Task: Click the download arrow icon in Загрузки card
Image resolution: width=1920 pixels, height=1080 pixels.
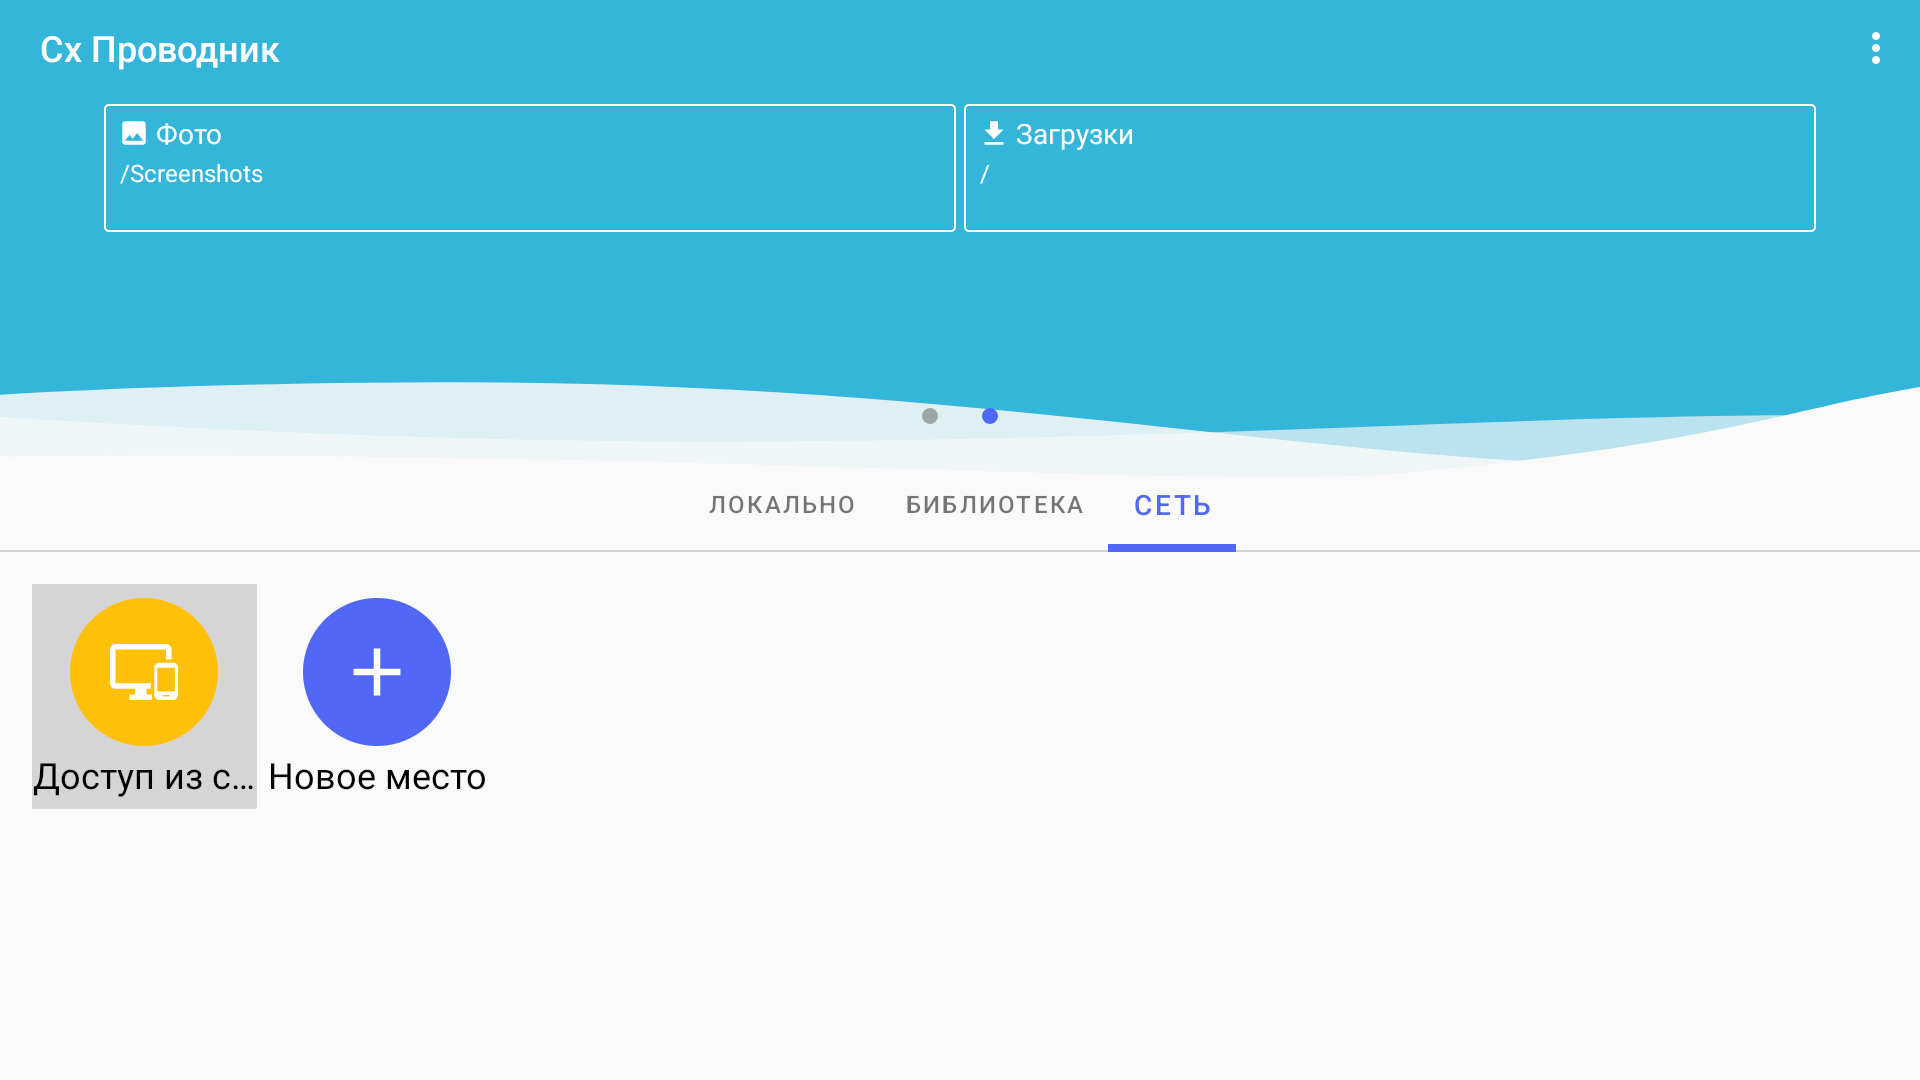Action: (x=993, y=133)
